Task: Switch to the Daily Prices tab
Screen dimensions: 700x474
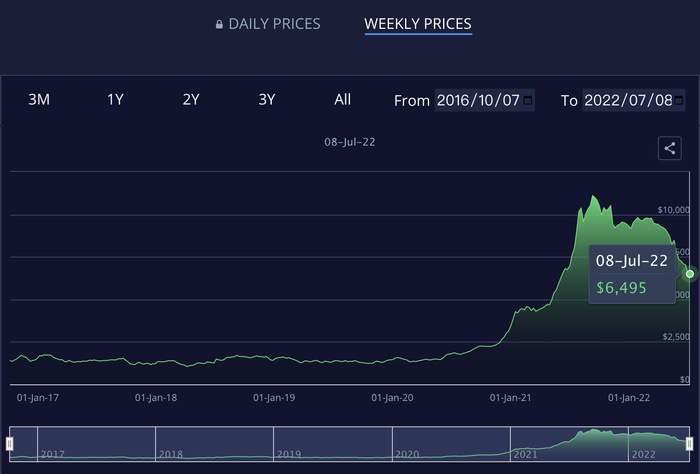Action: (x=268, y=24)
